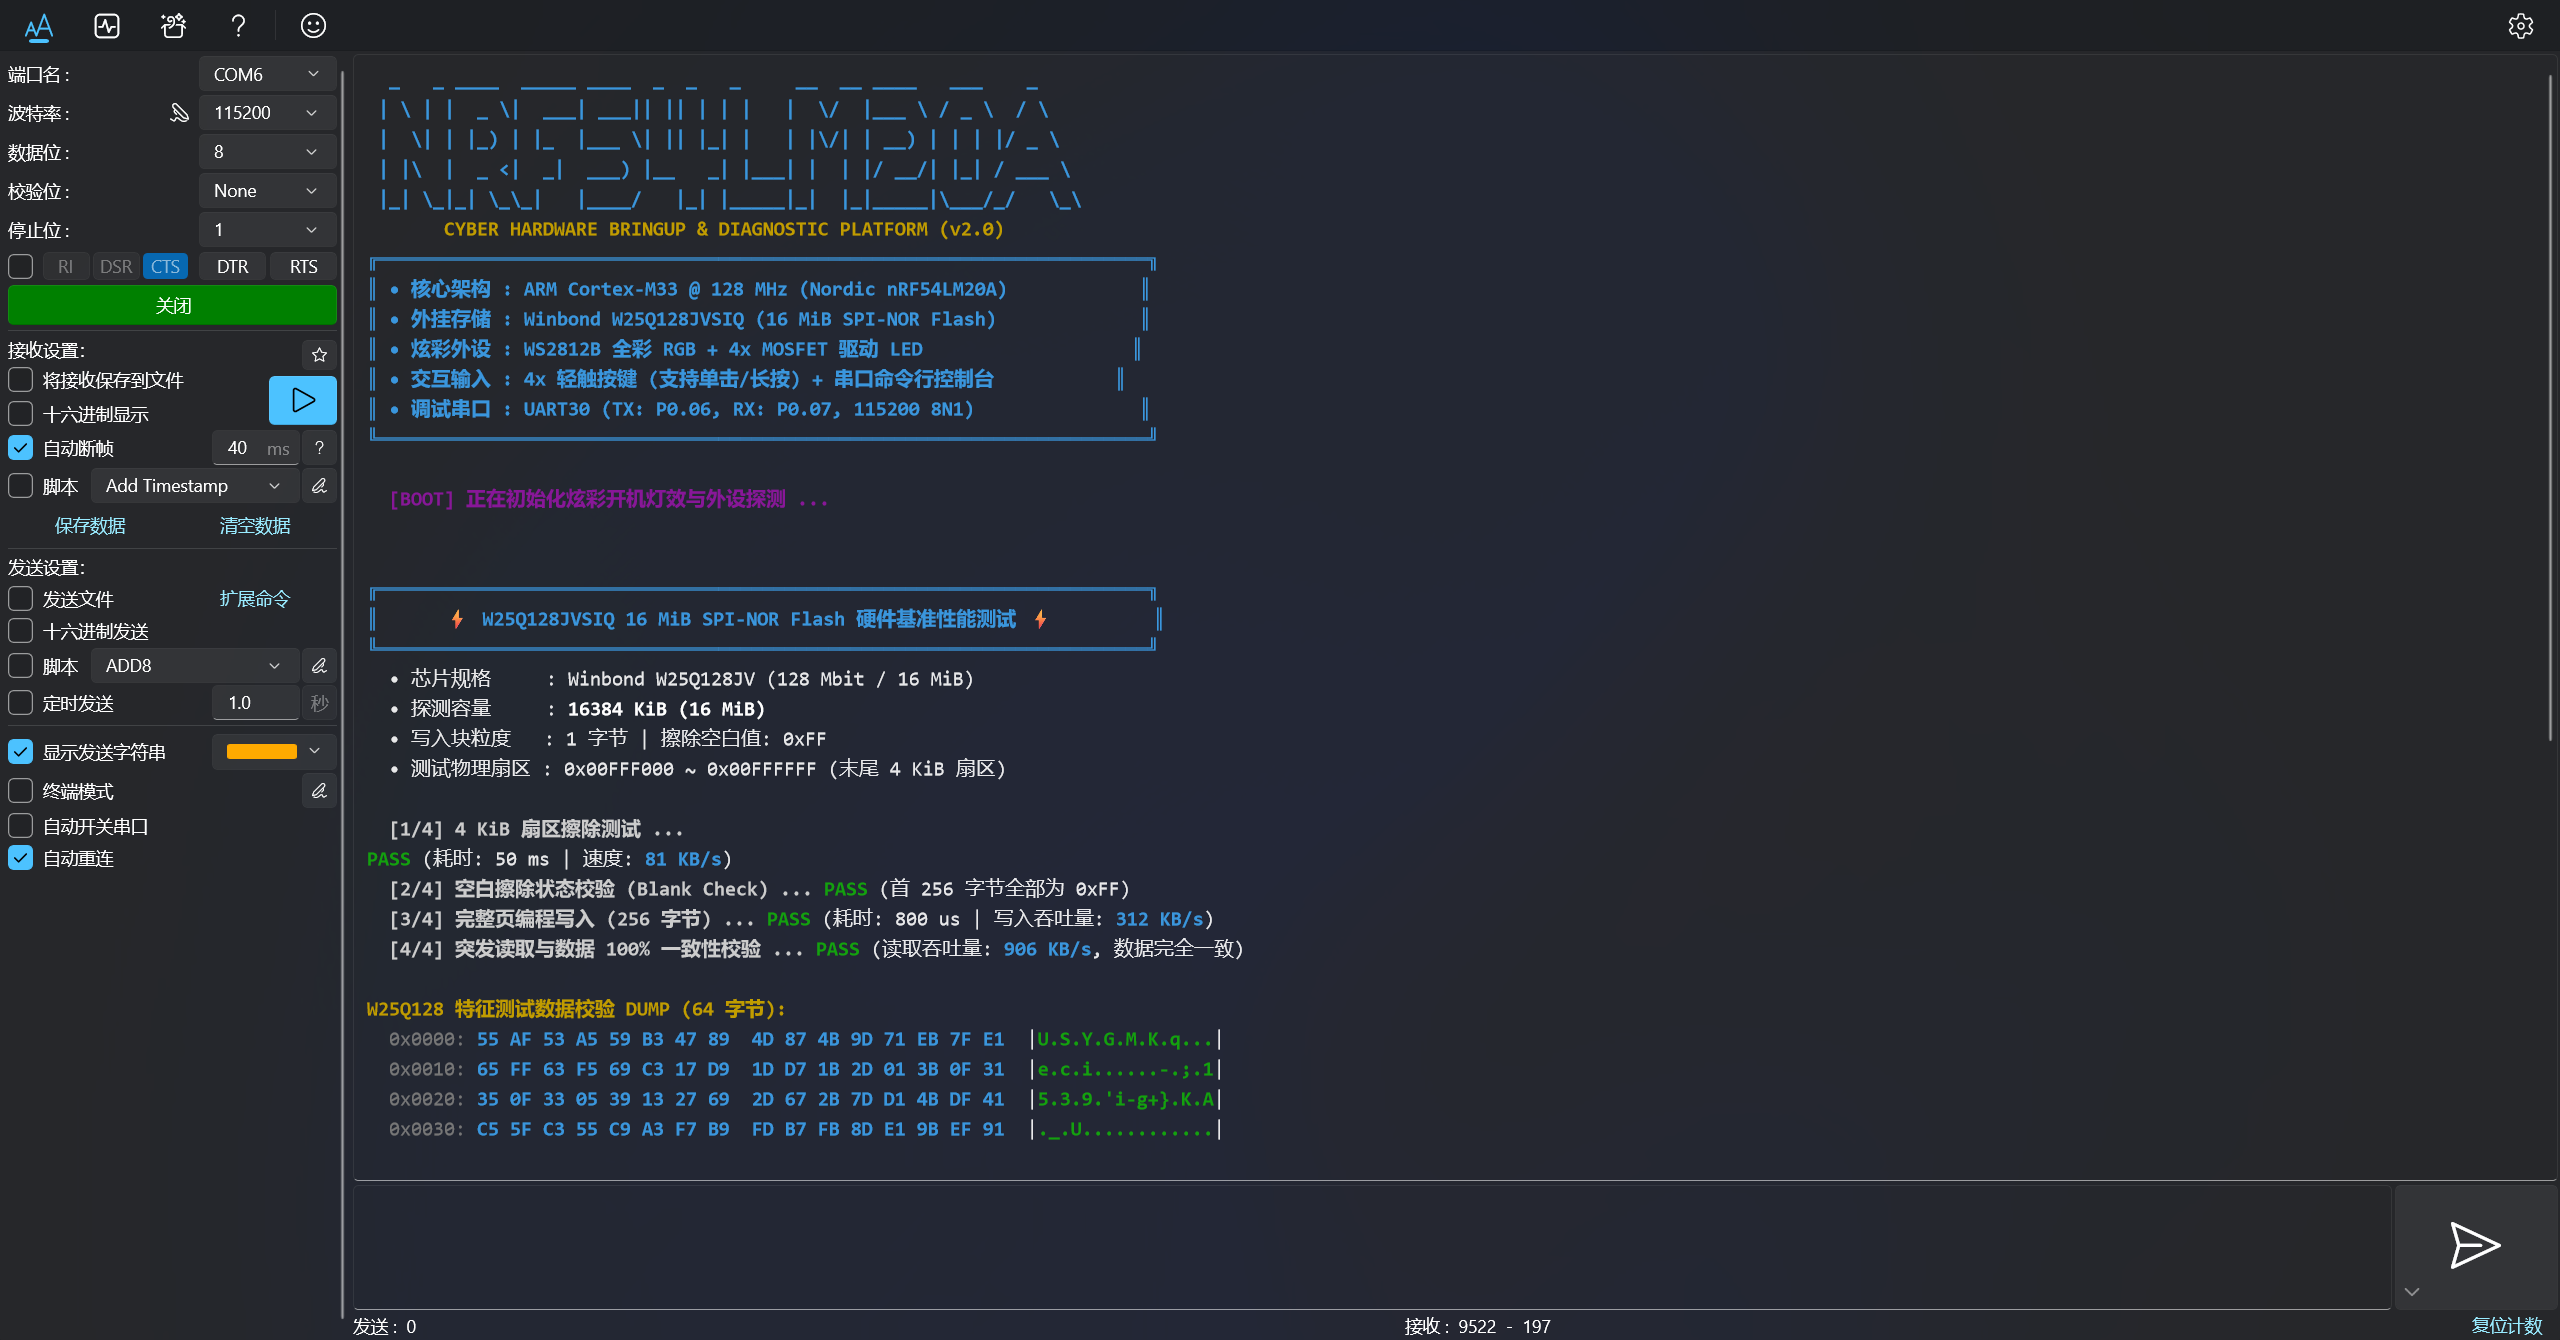
Task: Click the smiley feedback icon
Action: click(313, 26)
